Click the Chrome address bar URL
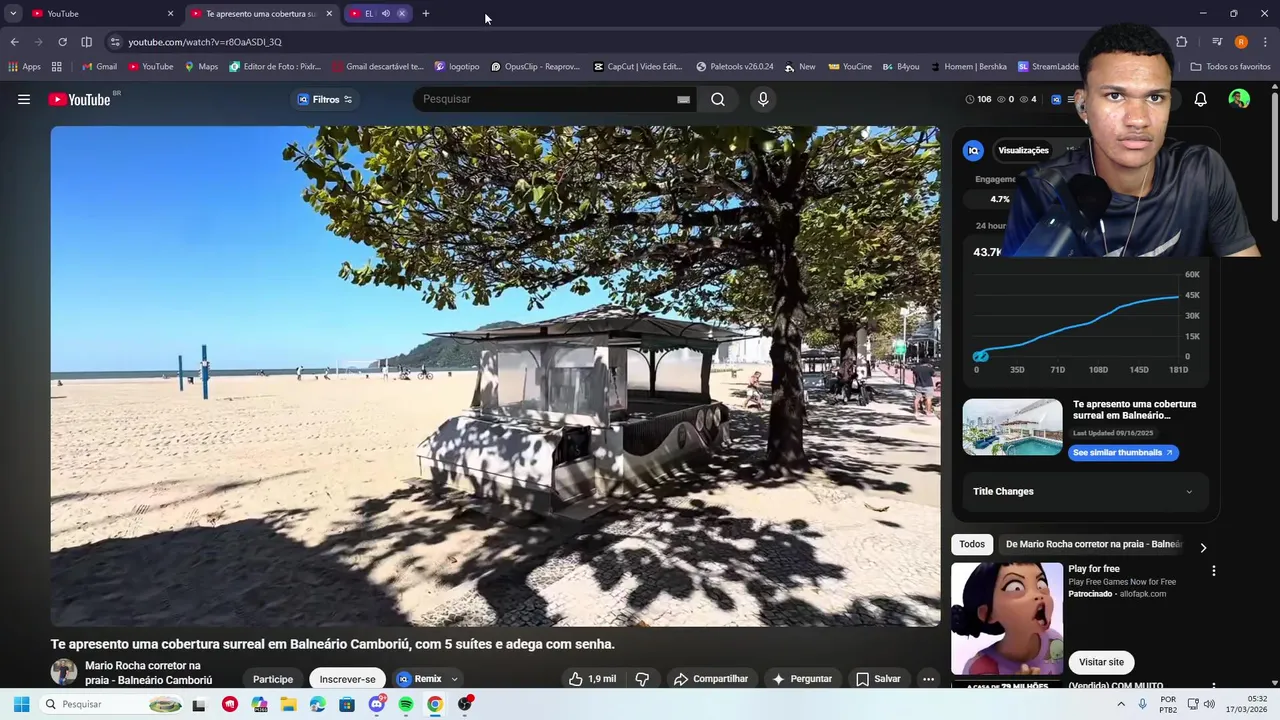The width and height of the screenshot is (1280, 720). tap(205, 42)
